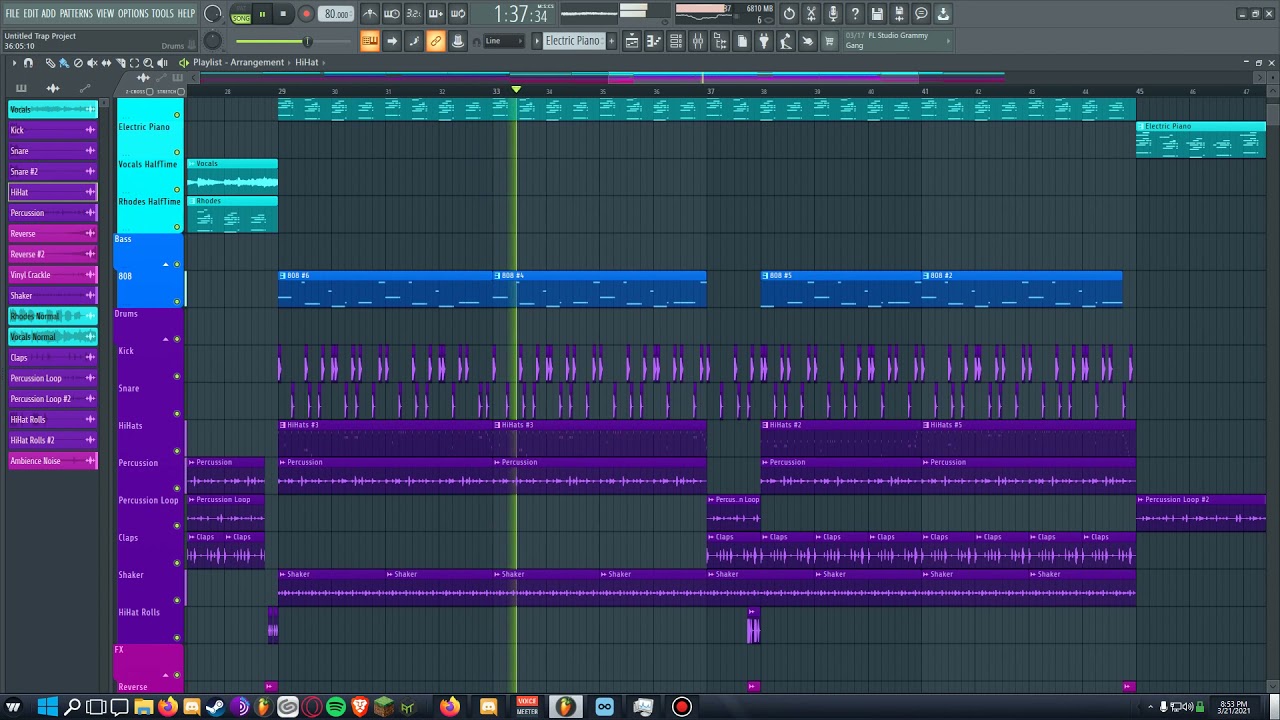Toggle the metronome icon
Image resolution: width=1280 pixels, height=720 pixels.
[x=370, y=14]
